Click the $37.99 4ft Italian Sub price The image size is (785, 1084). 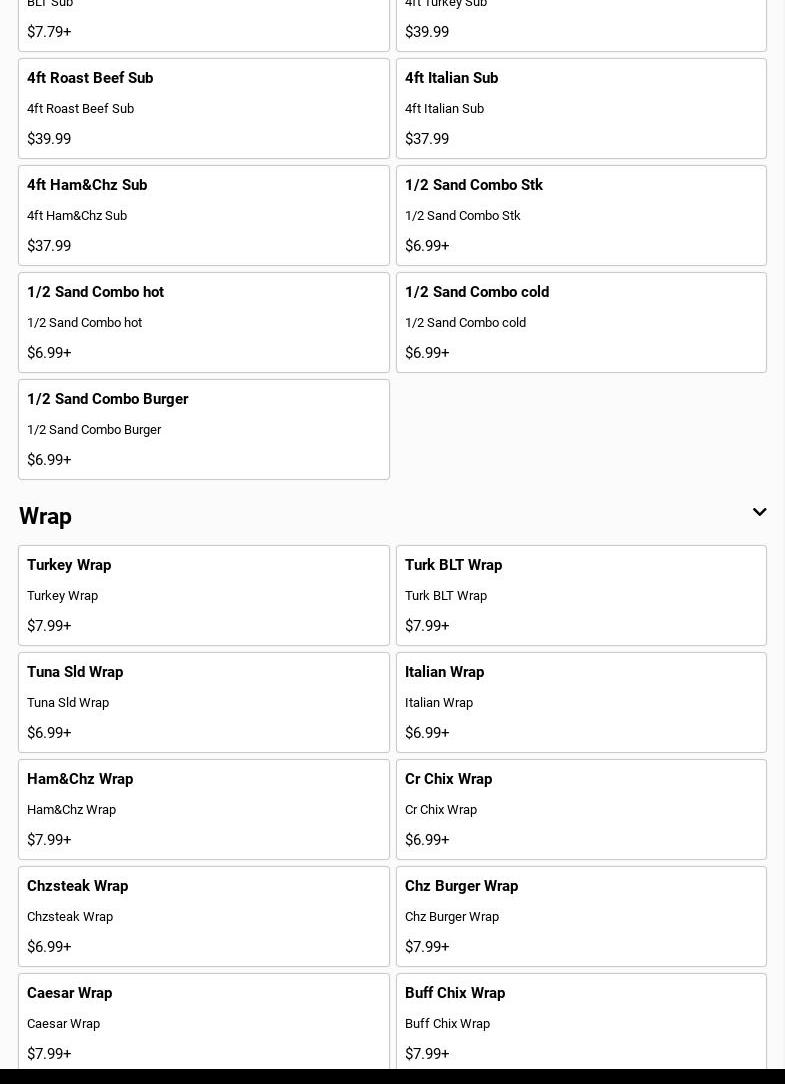427,139
